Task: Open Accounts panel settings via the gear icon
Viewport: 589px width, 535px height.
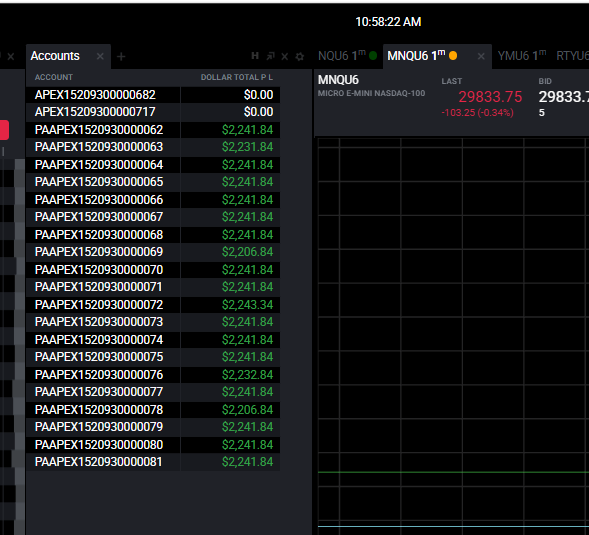Action: click(x=300, y=56)
